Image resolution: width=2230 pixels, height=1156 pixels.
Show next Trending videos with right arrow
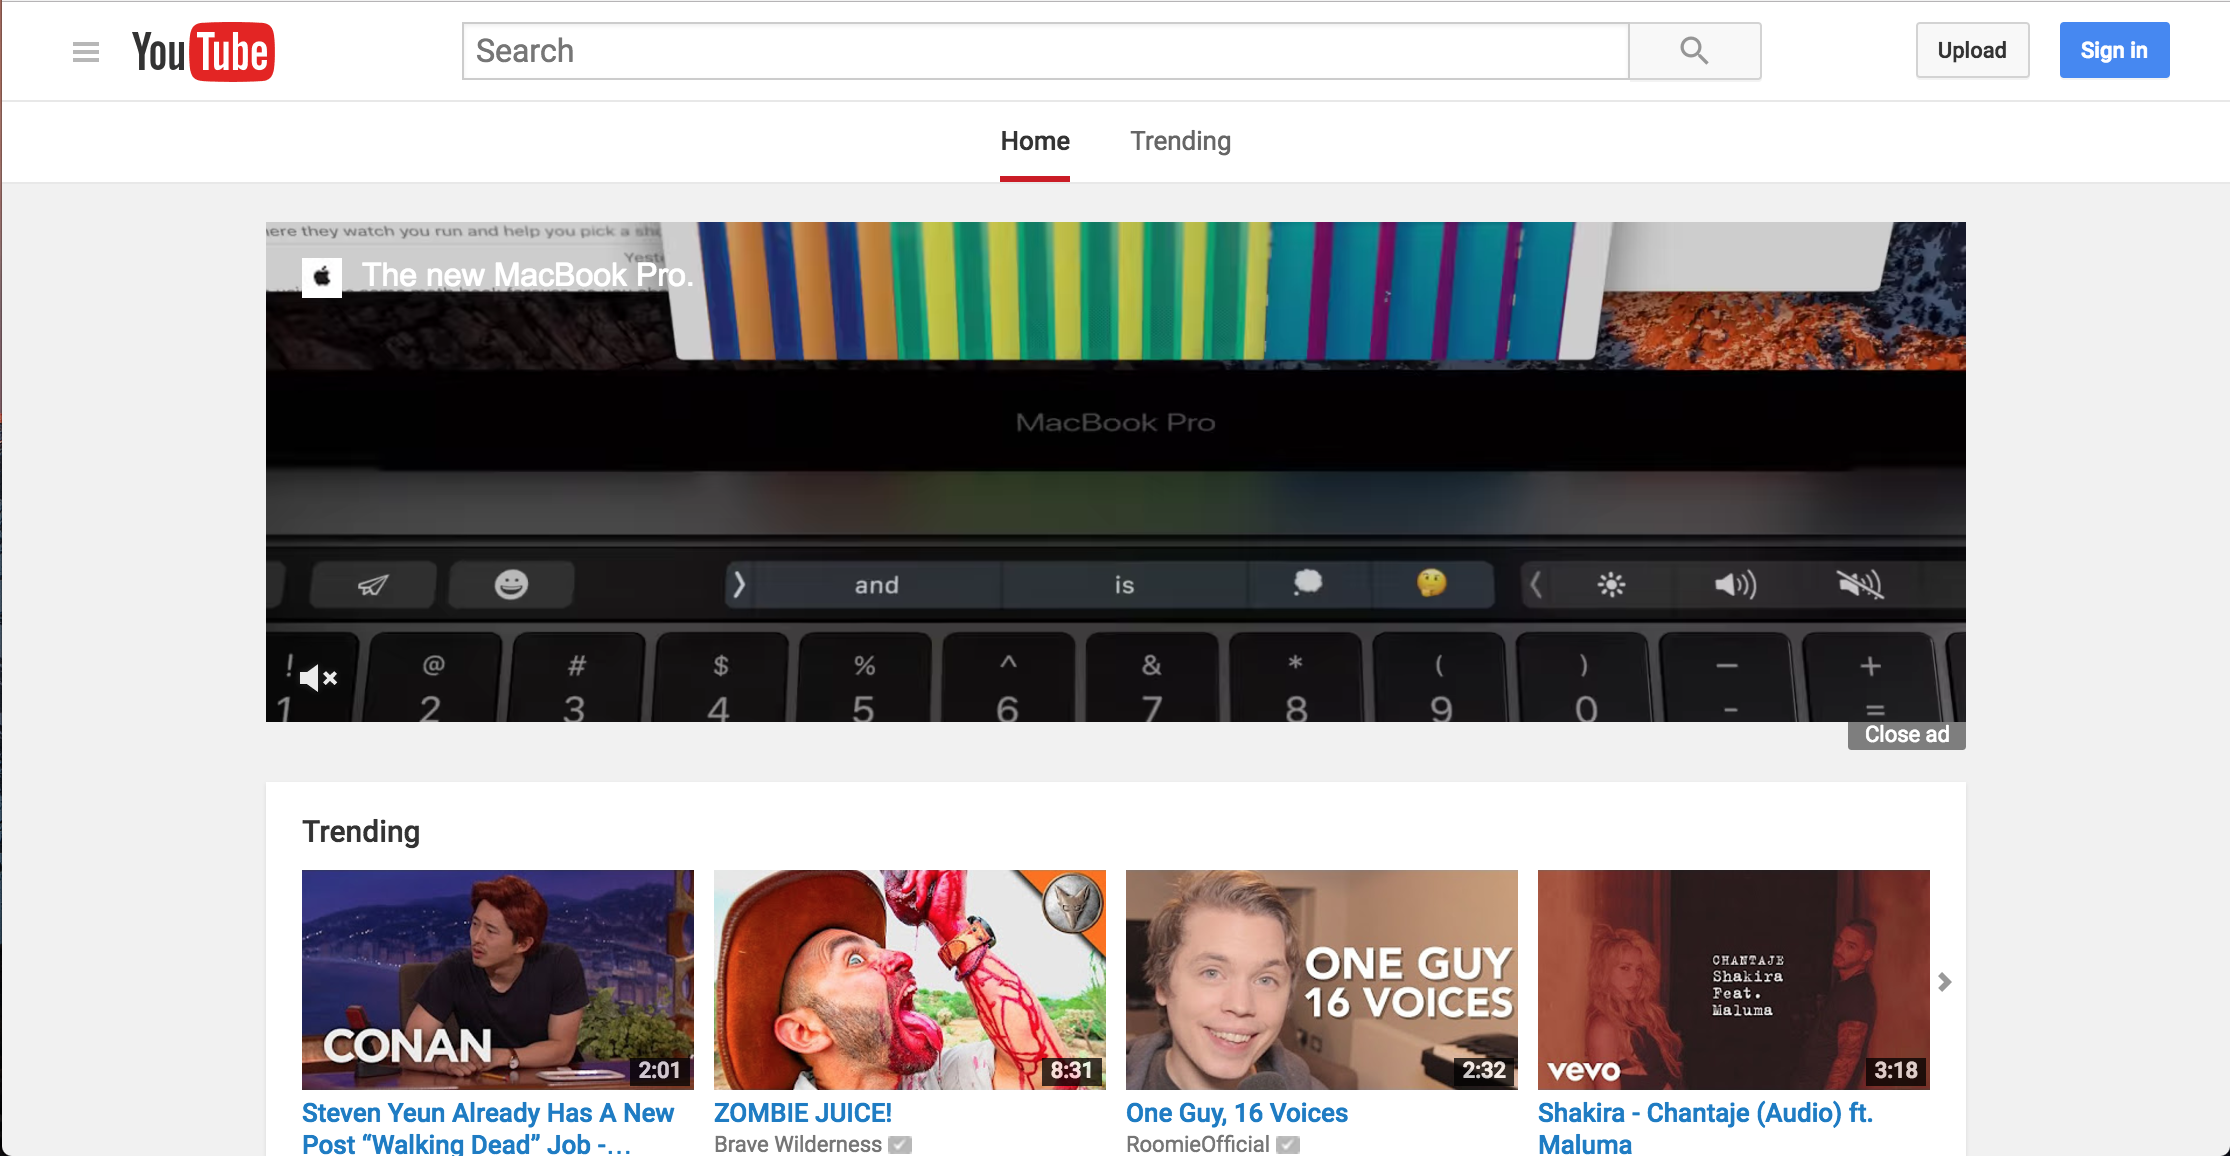click(x=1944, y=982)
